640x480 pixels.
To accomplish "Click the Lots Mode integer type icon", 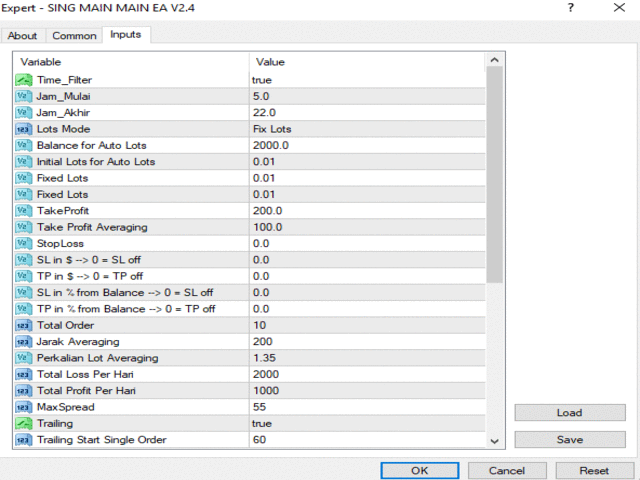I will pos(24,129).
